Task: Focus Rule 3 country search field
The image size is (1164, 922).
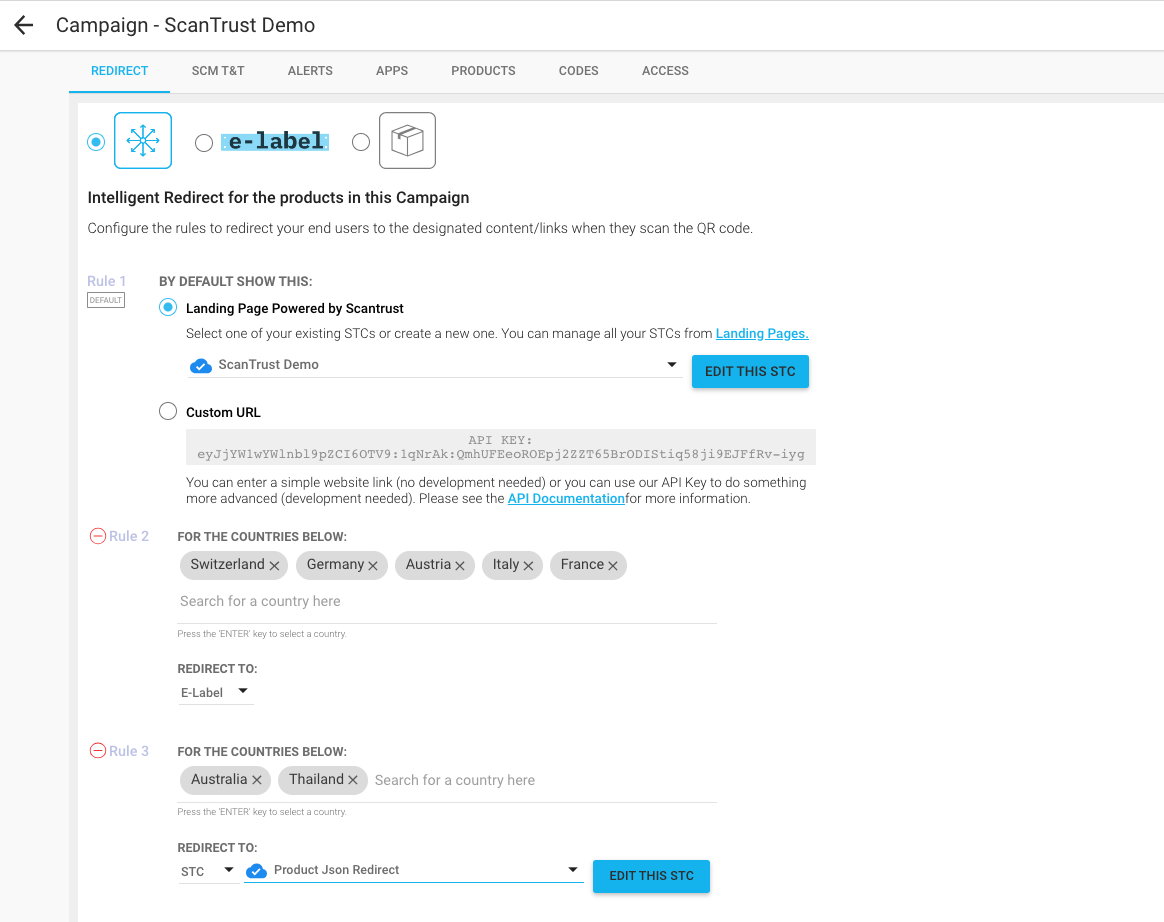Action: [x=544, y=780]
